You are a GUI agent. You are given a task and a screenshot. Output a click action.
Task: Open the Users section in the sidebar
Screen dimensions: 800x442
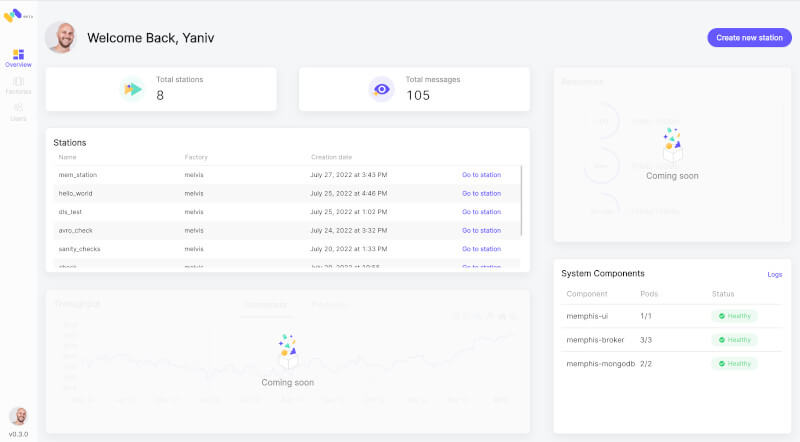tap(18, 111)
